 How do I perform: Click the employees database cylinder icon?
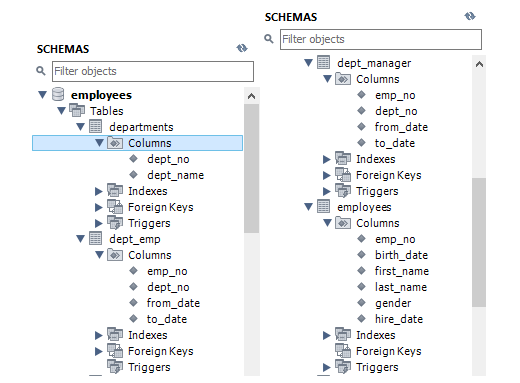(58, 94)
